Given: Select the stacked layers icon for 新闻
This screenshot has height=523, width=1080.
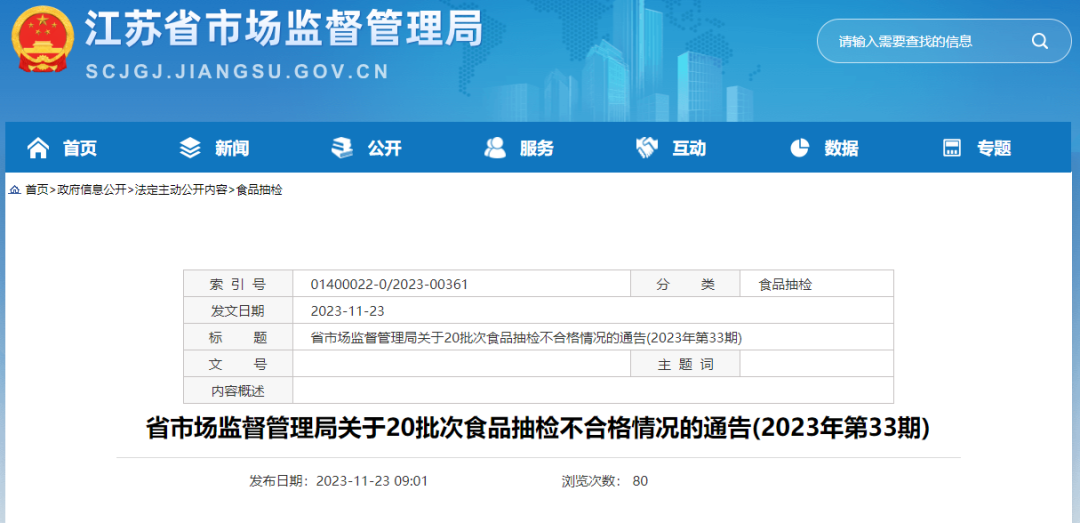Looking at the screenshot, I should click(x=190, y=148).
